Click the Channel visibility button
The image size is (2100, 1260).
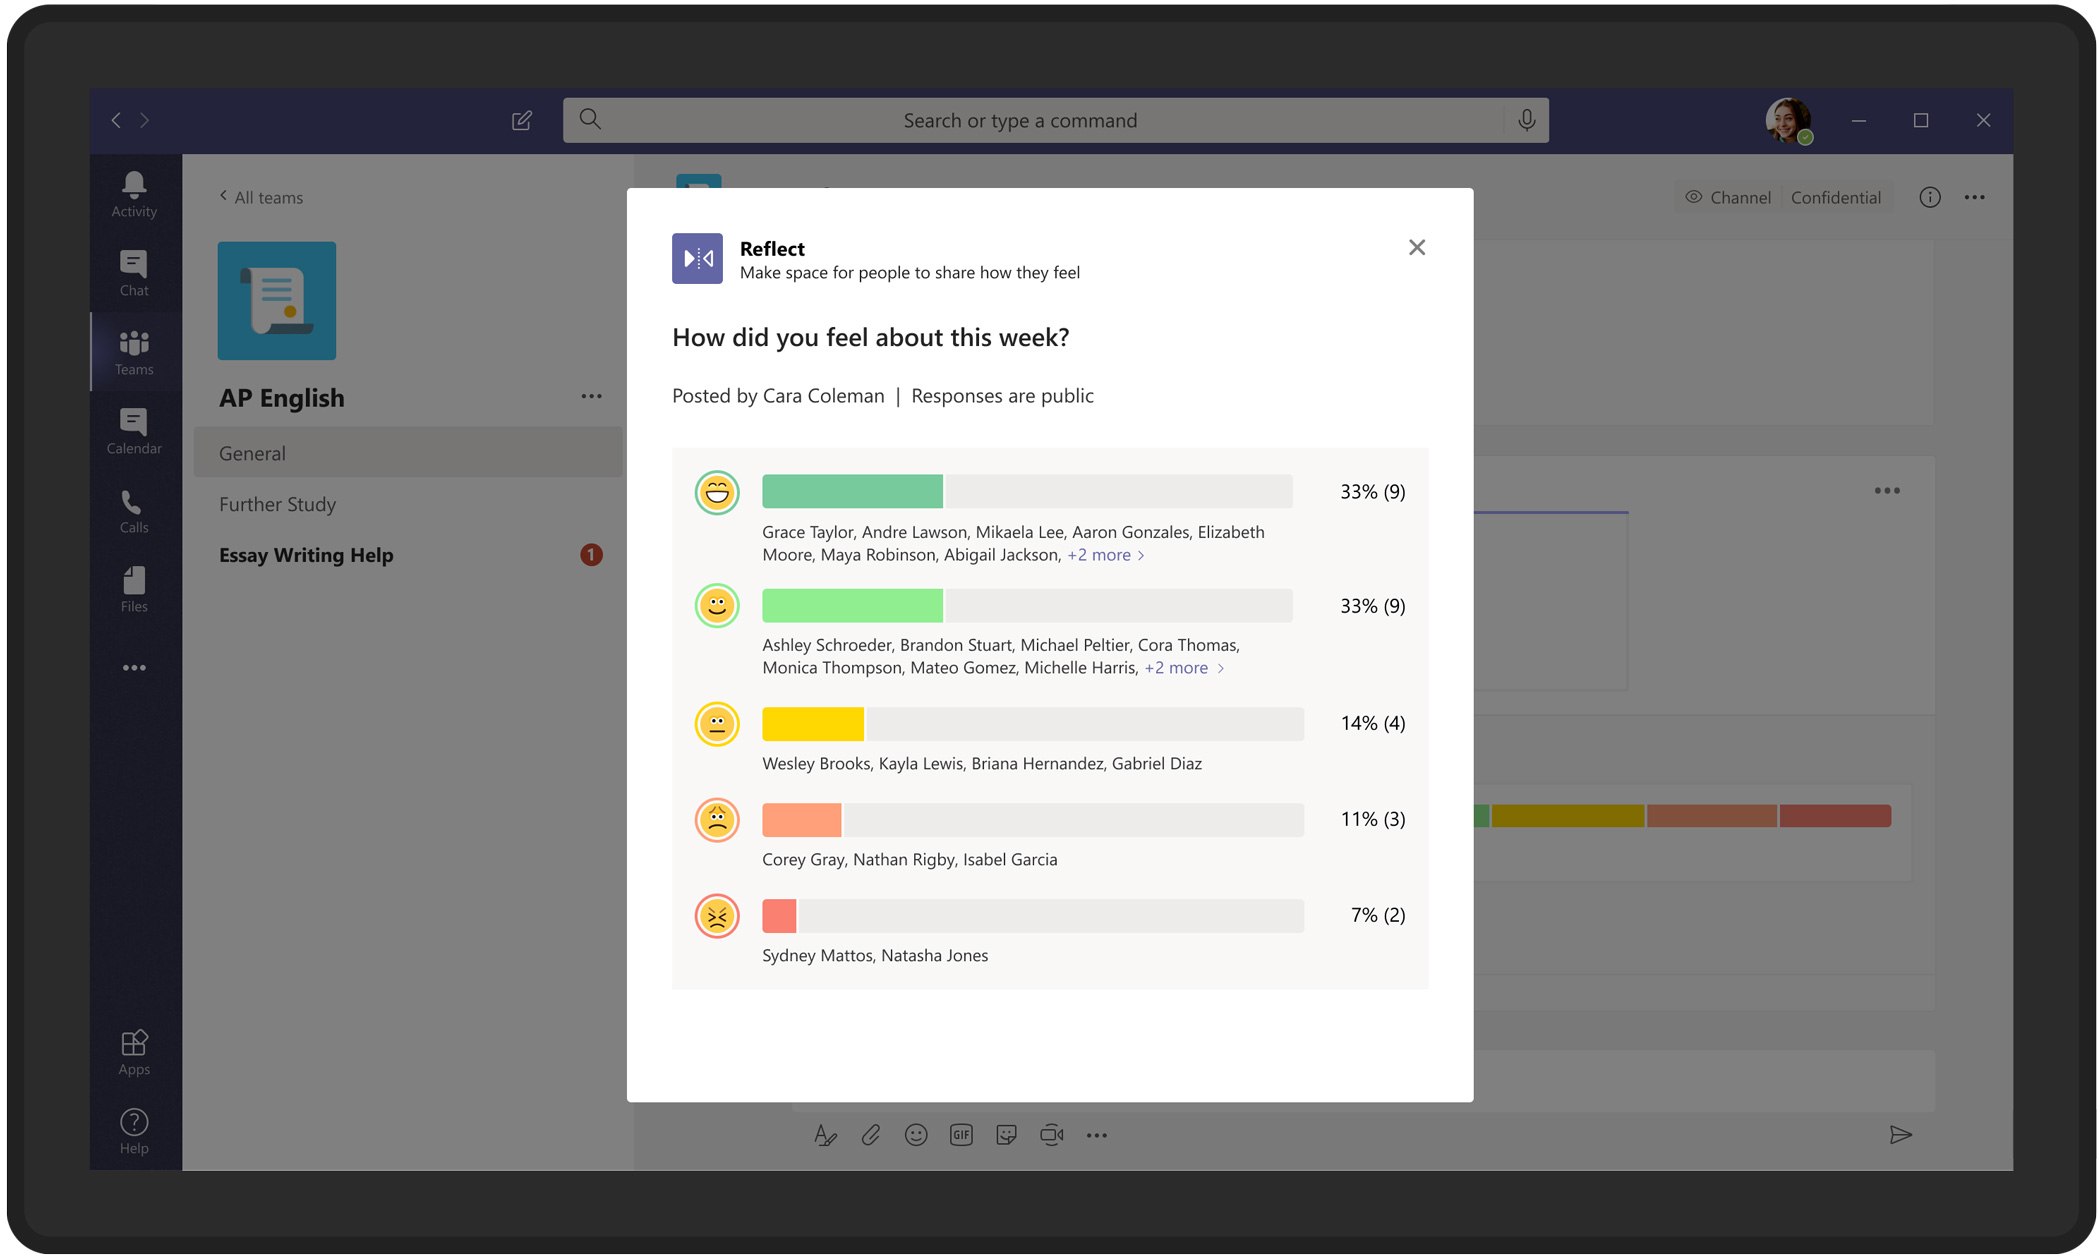(1728, 197)
